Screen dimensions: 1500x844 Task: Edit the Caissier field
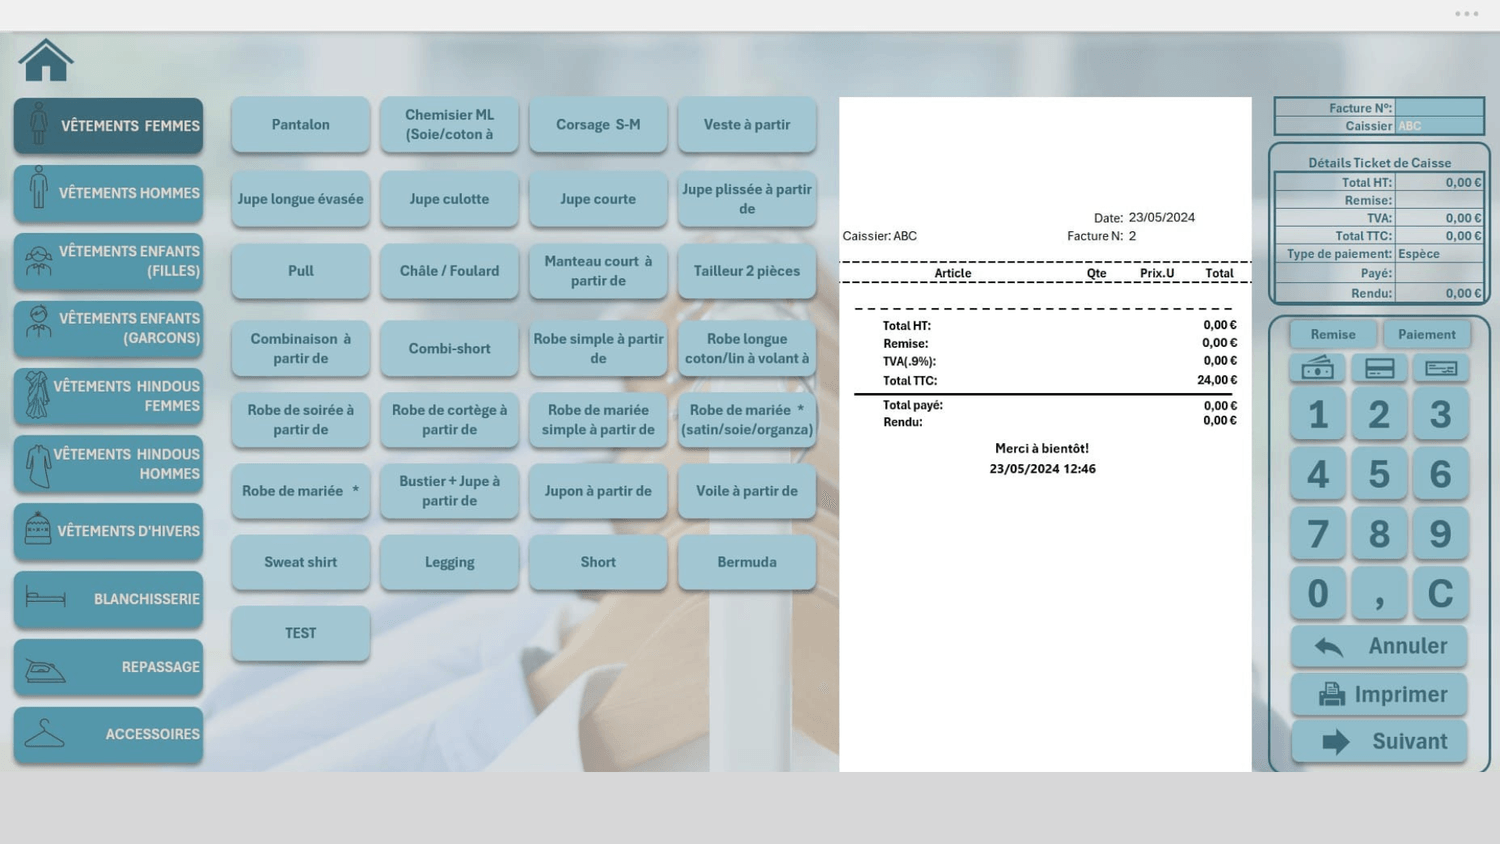pos(1439,126)
